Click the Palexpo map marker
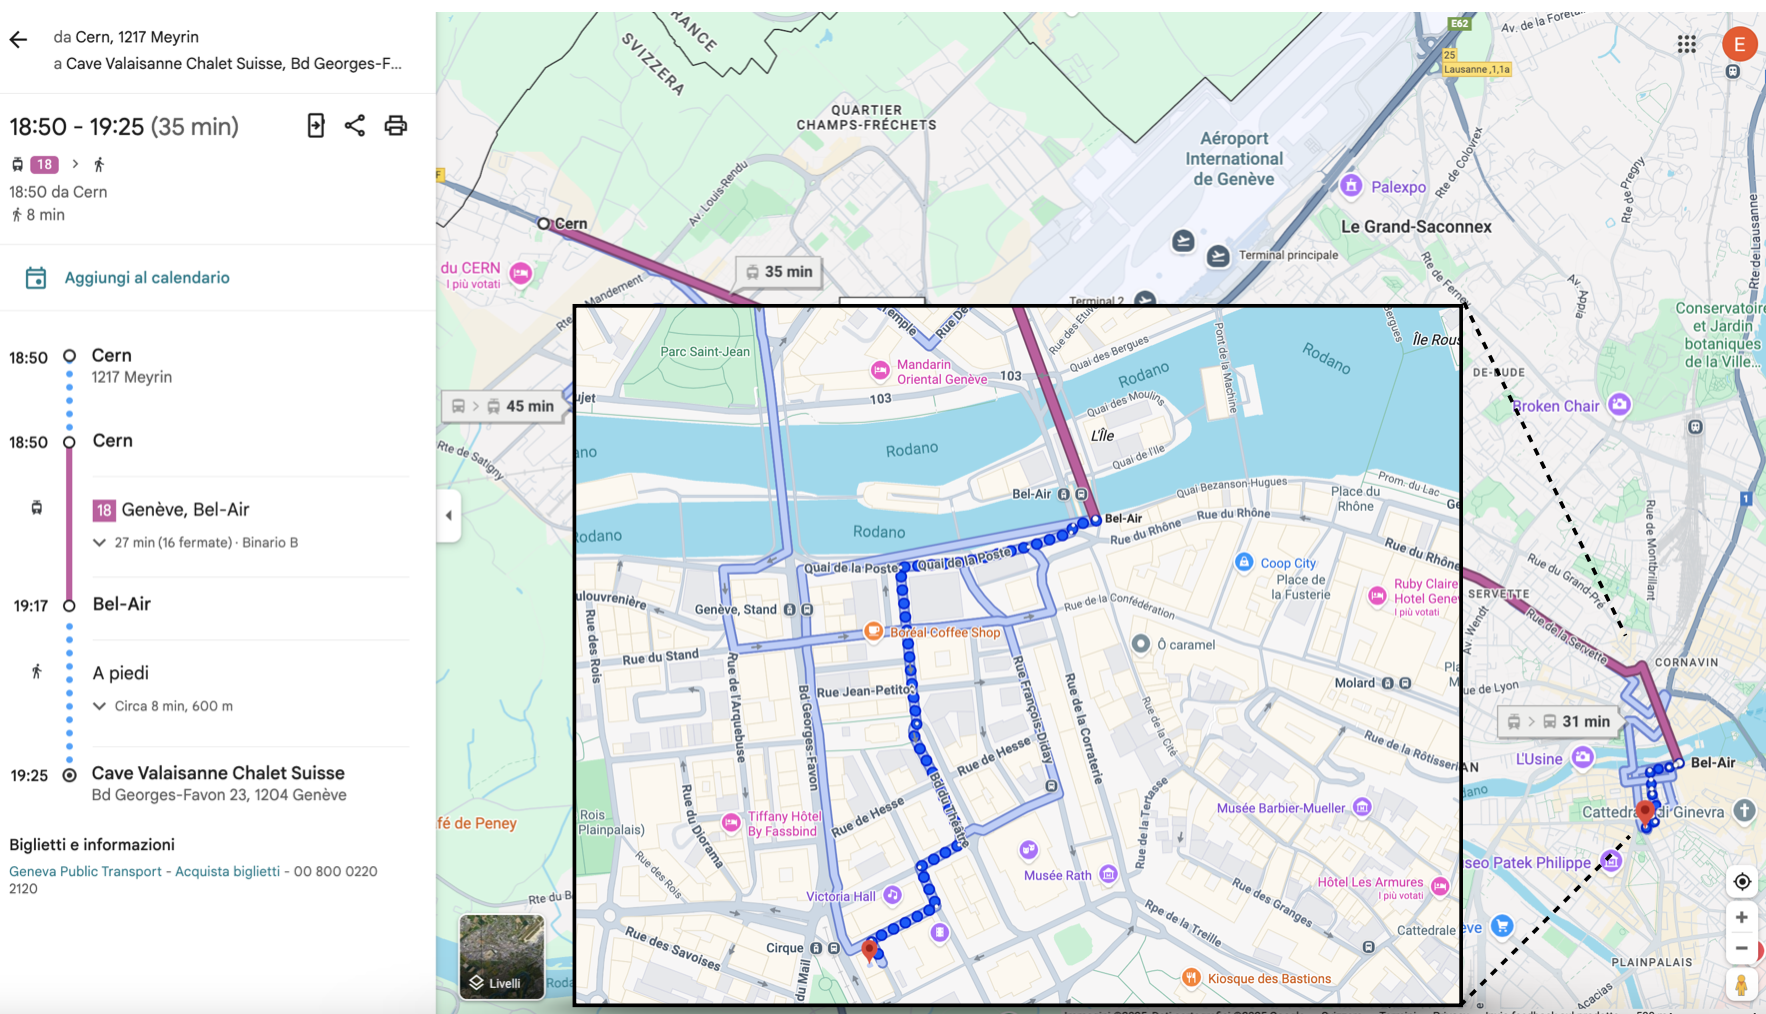This screenshot has height=1014, width=1766. pyautogui.click(x=1351, y=186)
